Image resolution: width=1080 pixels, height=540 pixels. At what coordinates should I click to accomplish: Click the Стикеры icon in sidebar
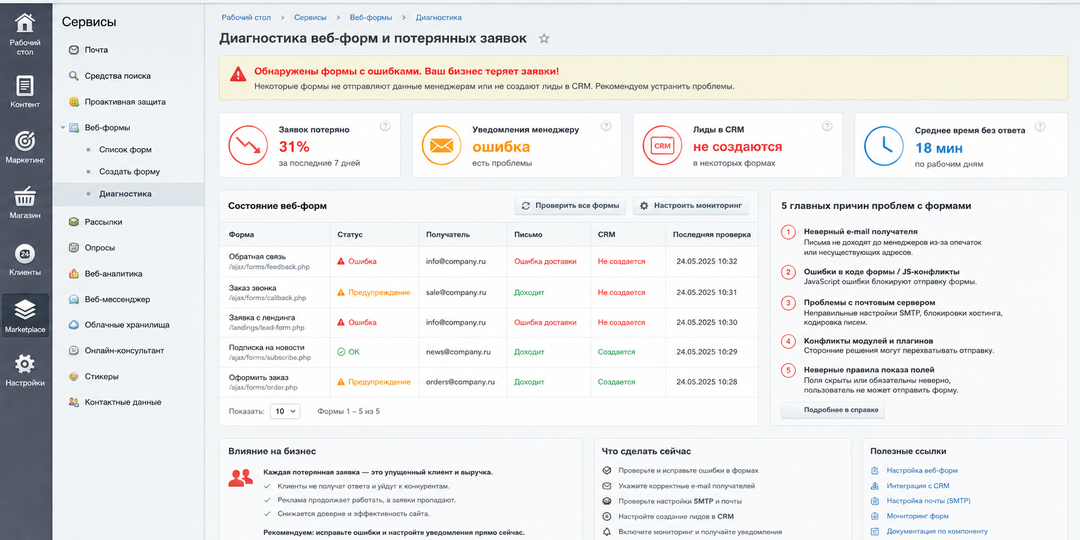(74, 377)
